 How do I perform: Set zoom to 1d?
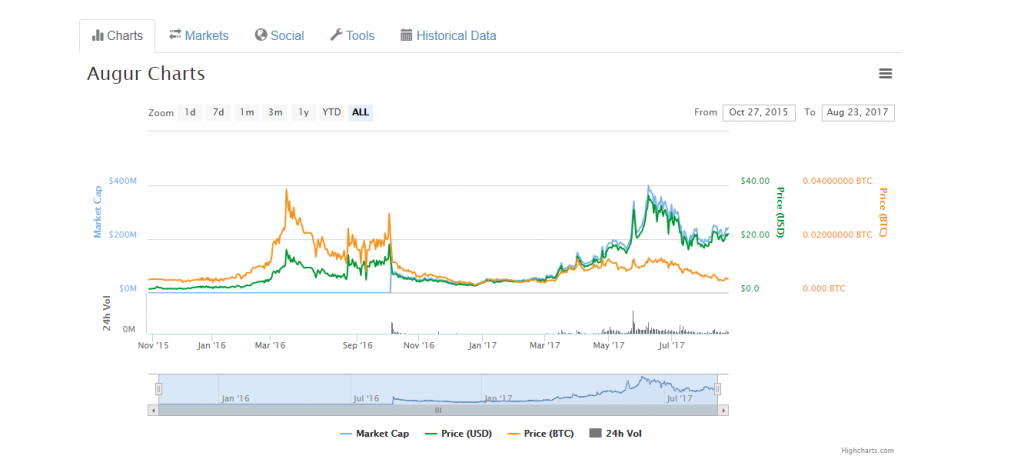(x=190, y=112)
